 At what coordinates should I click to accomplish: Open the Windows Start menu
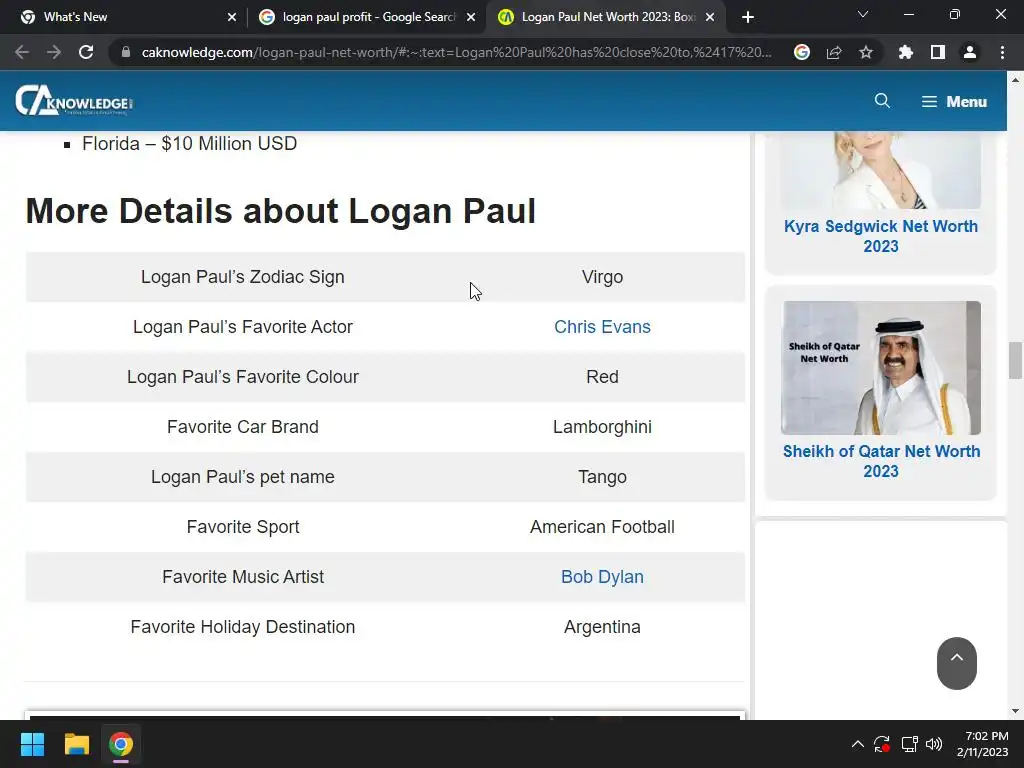(x=32, y=744)
